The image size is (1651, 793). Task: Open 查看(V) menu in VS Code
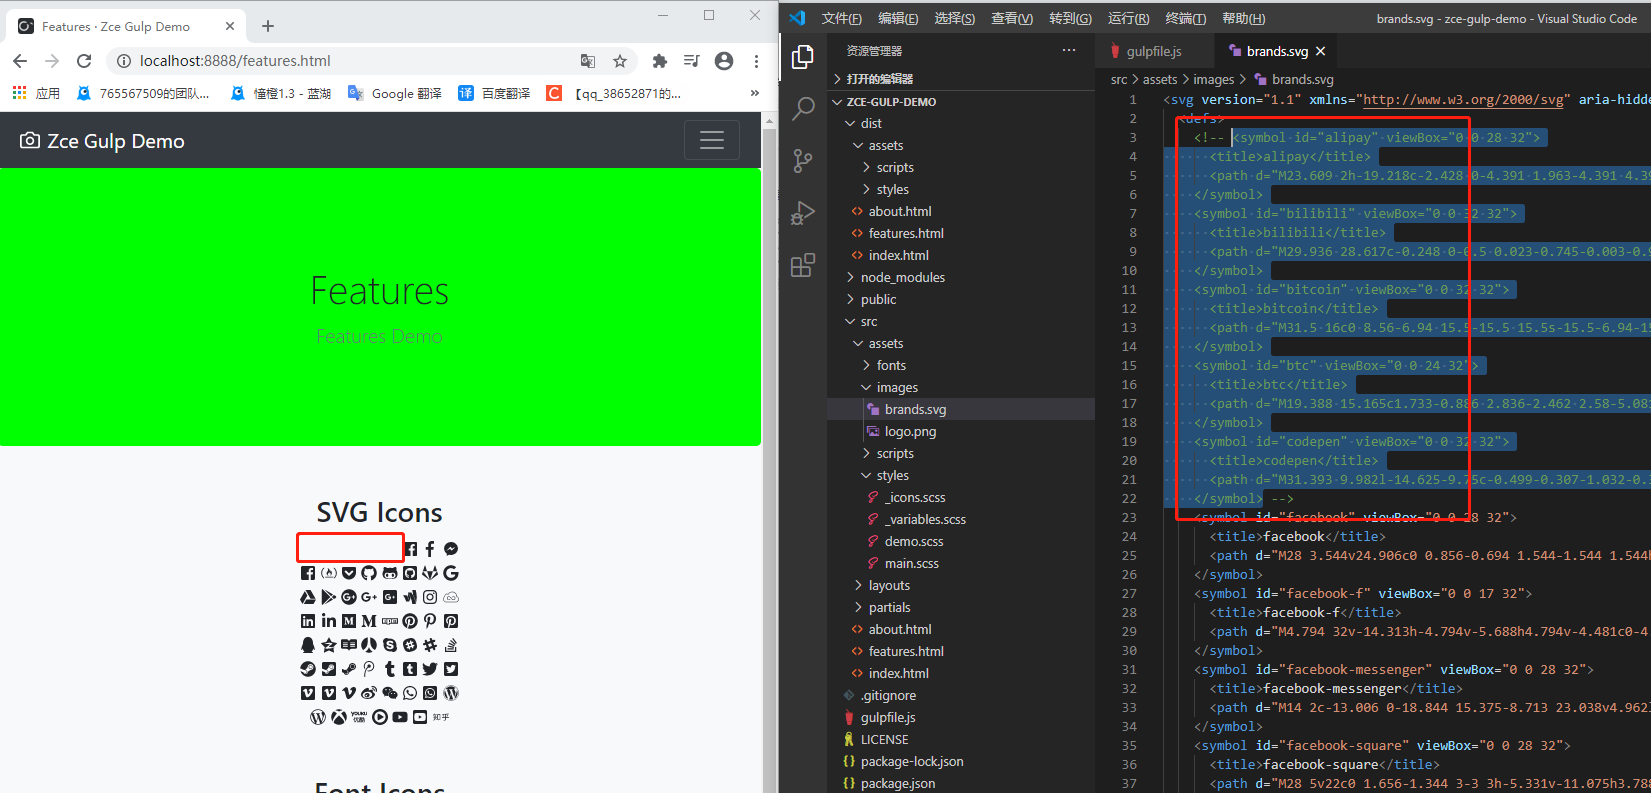1012,18
